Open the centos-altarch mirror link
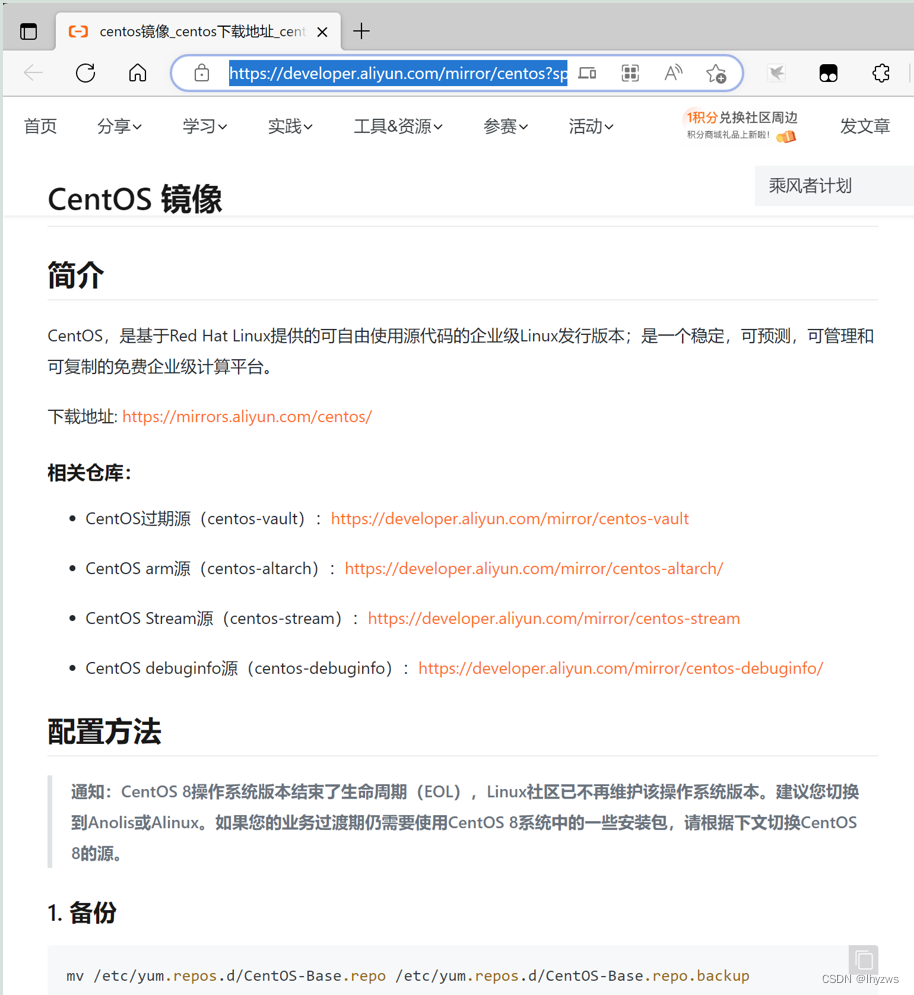Screen dimensions: 914x995 pos(534,569)
